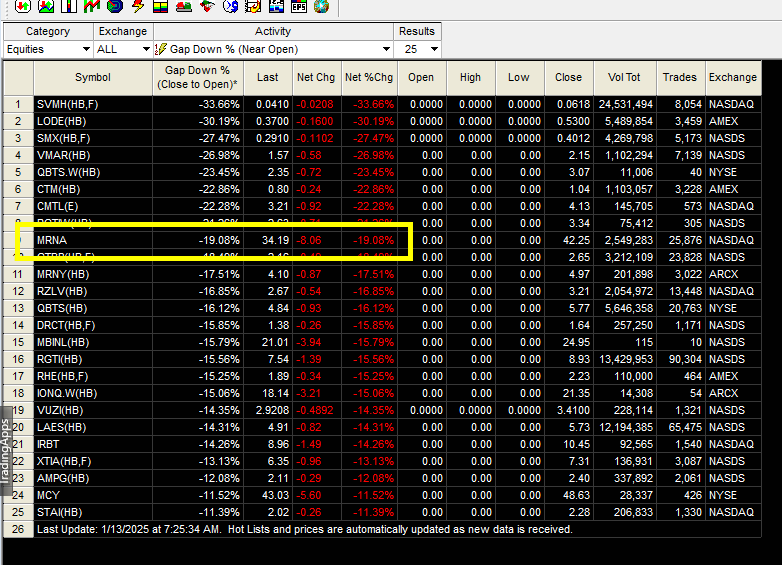Open the Category dropdown showing Equities
782x565 pixels.
pos(48,49)
